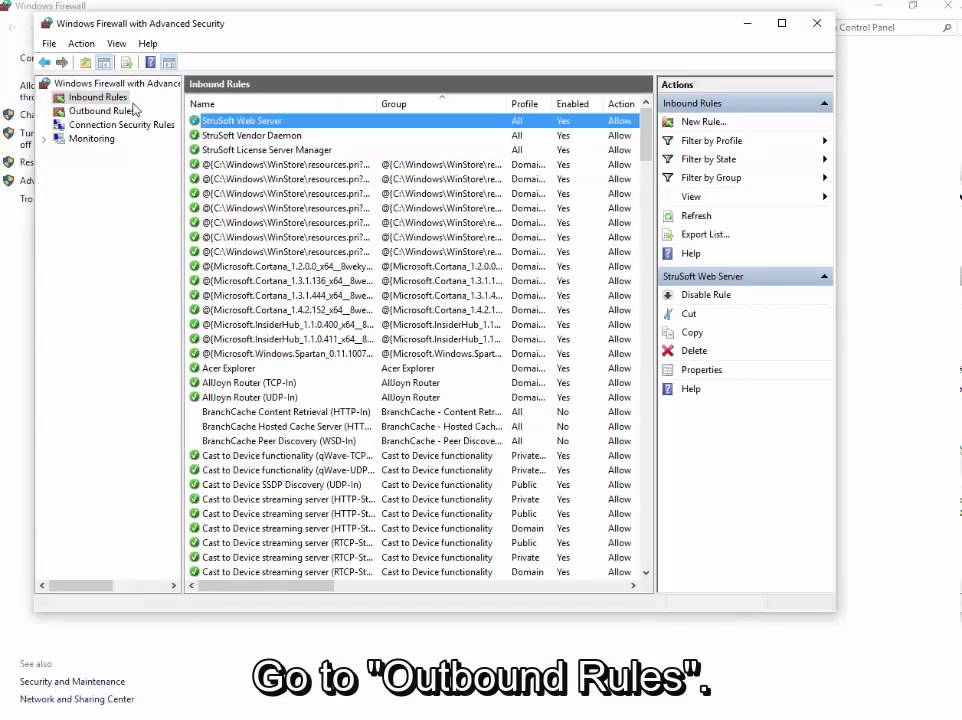Screen dimensions: 962x720
Task: Click right arrow of tree pane scrollbar
Action: [174, 586]
